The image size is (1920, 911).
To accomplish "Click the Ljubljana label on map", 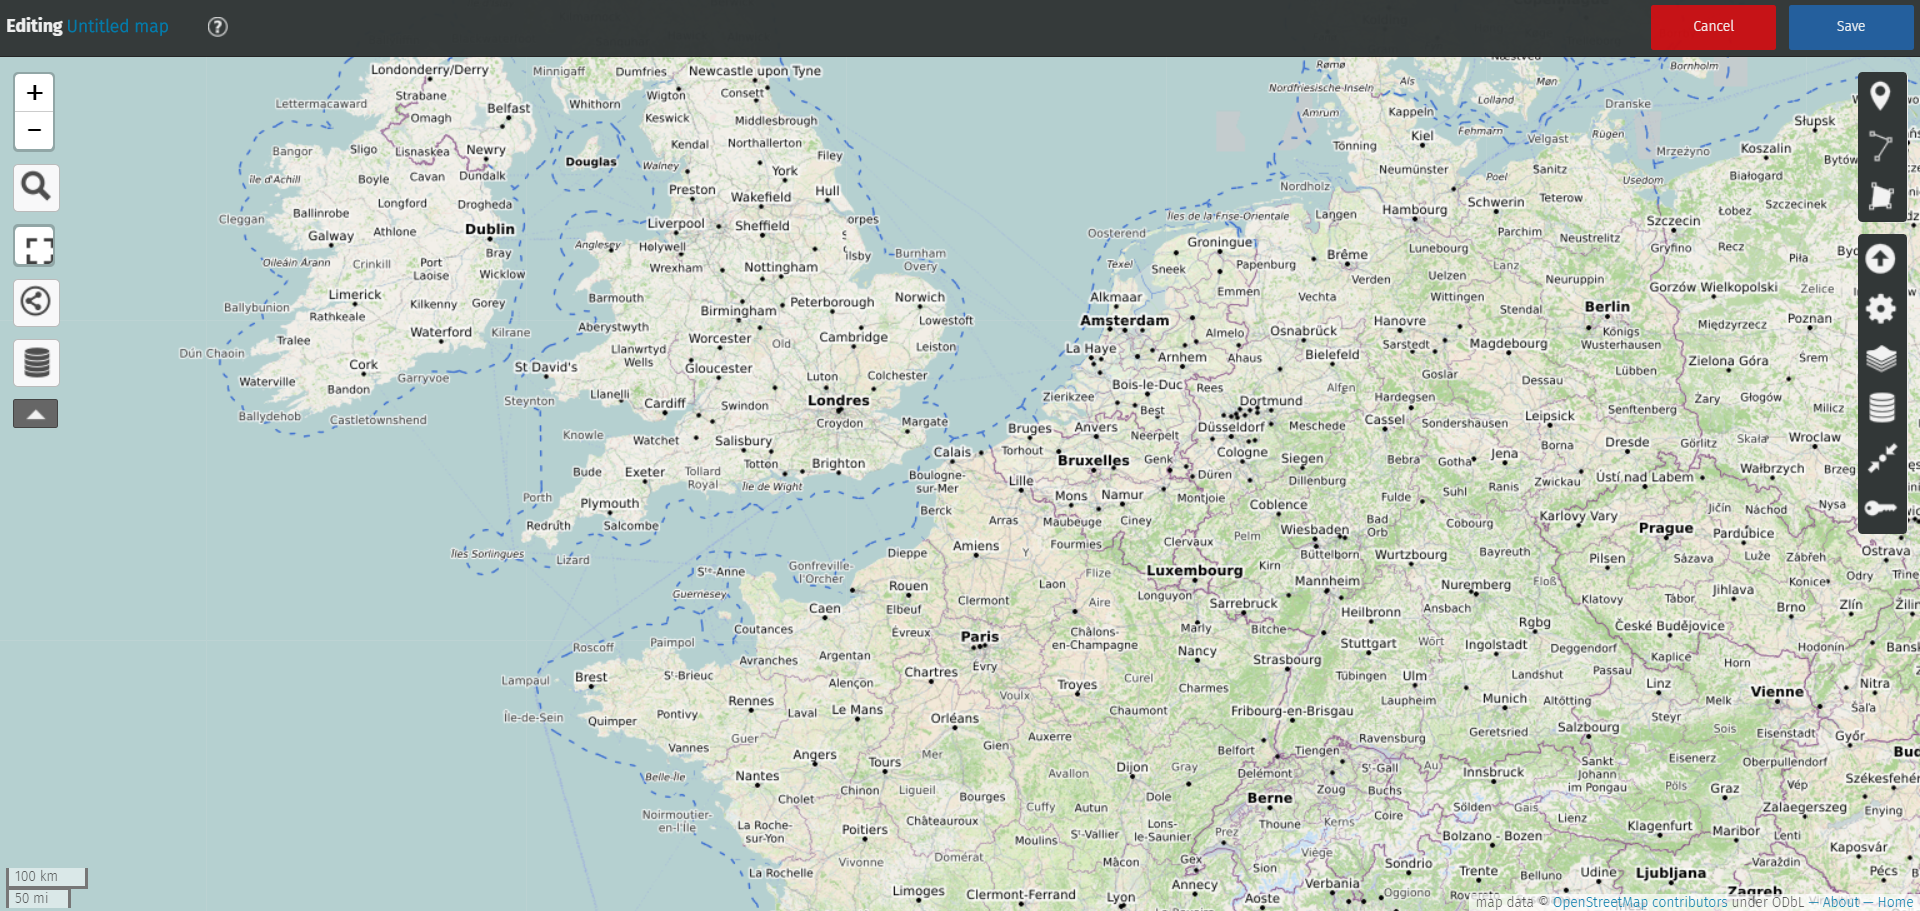I will pos(1671,873).
